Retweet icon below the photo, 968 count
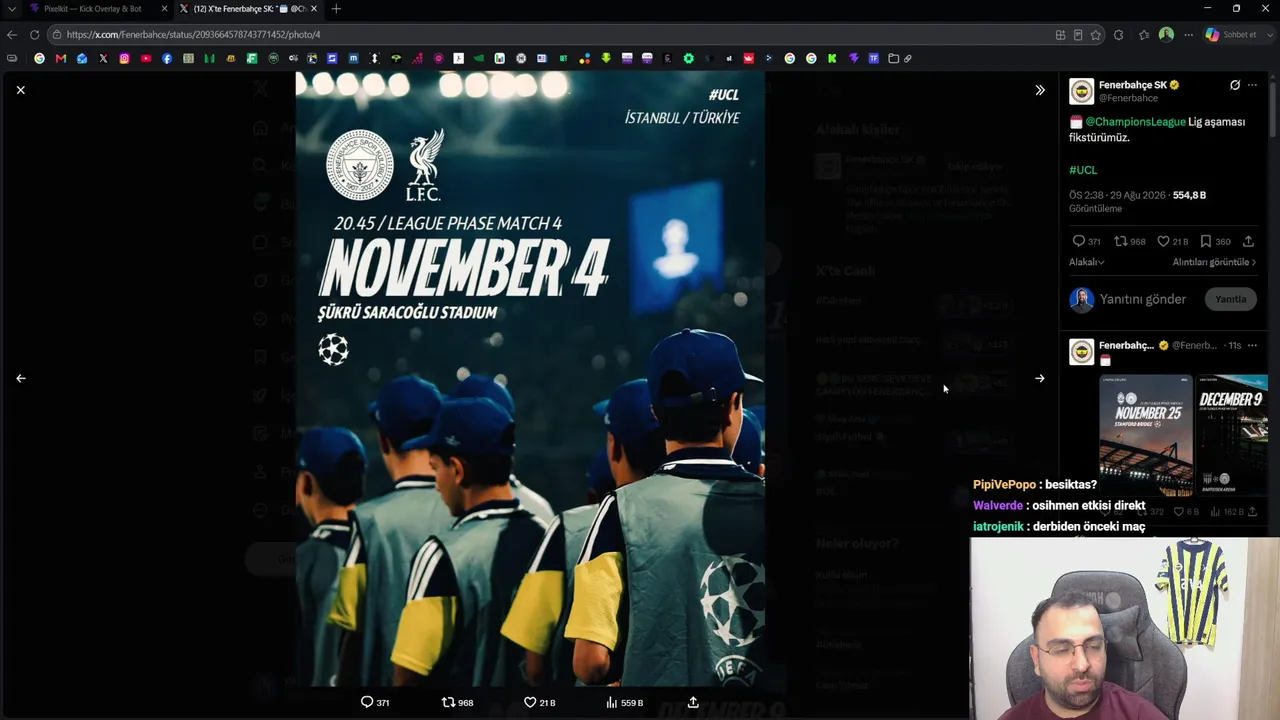The width and height of the screenshot is (1280, 720). pyautogui.click(x=448, y=702)
